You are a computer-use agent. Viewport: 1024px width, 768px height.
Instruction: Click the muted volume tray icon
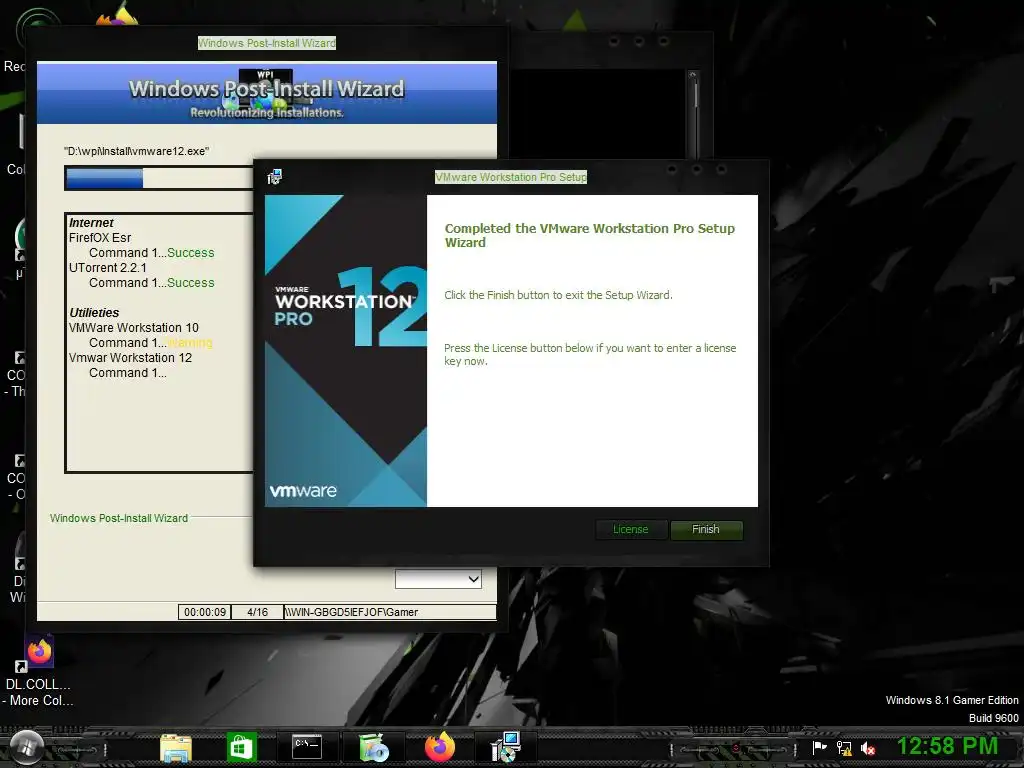(x=868, y=748)
